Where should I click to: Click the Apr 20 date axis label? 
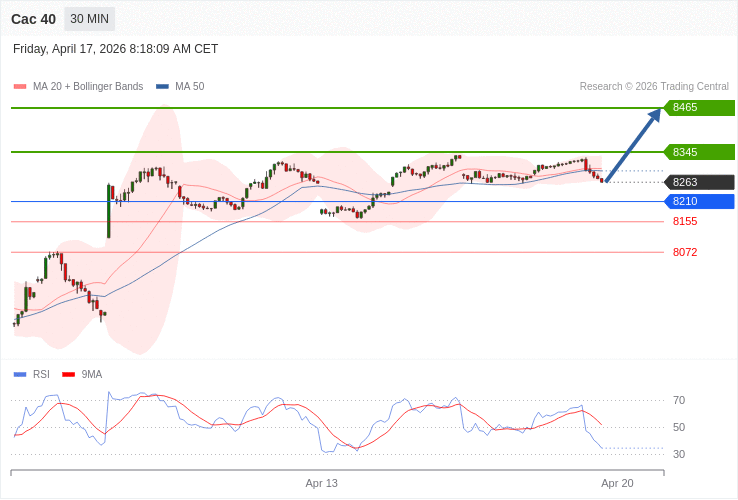[617, 483]
